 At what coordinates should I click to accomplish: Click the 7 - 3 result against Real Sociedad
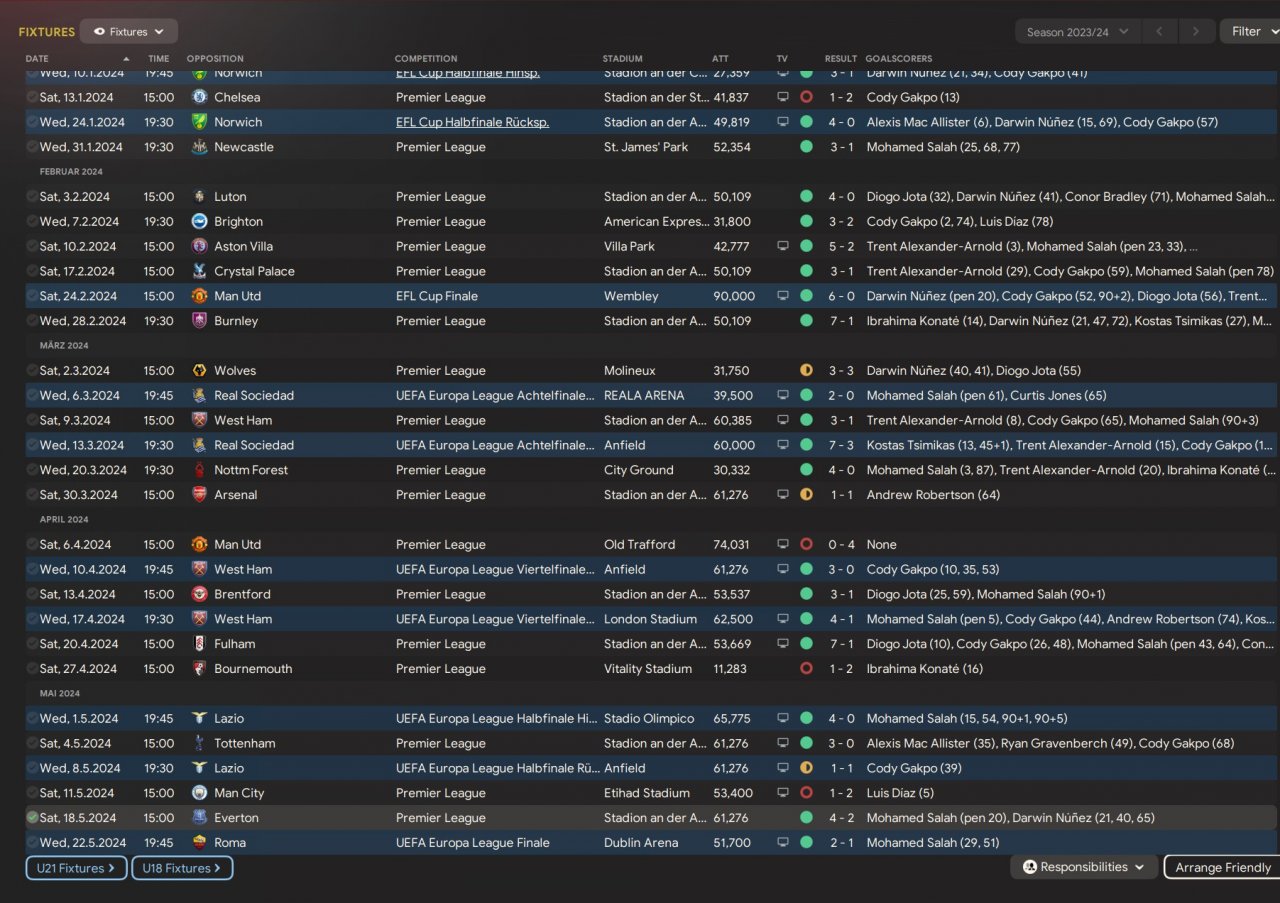841,445
